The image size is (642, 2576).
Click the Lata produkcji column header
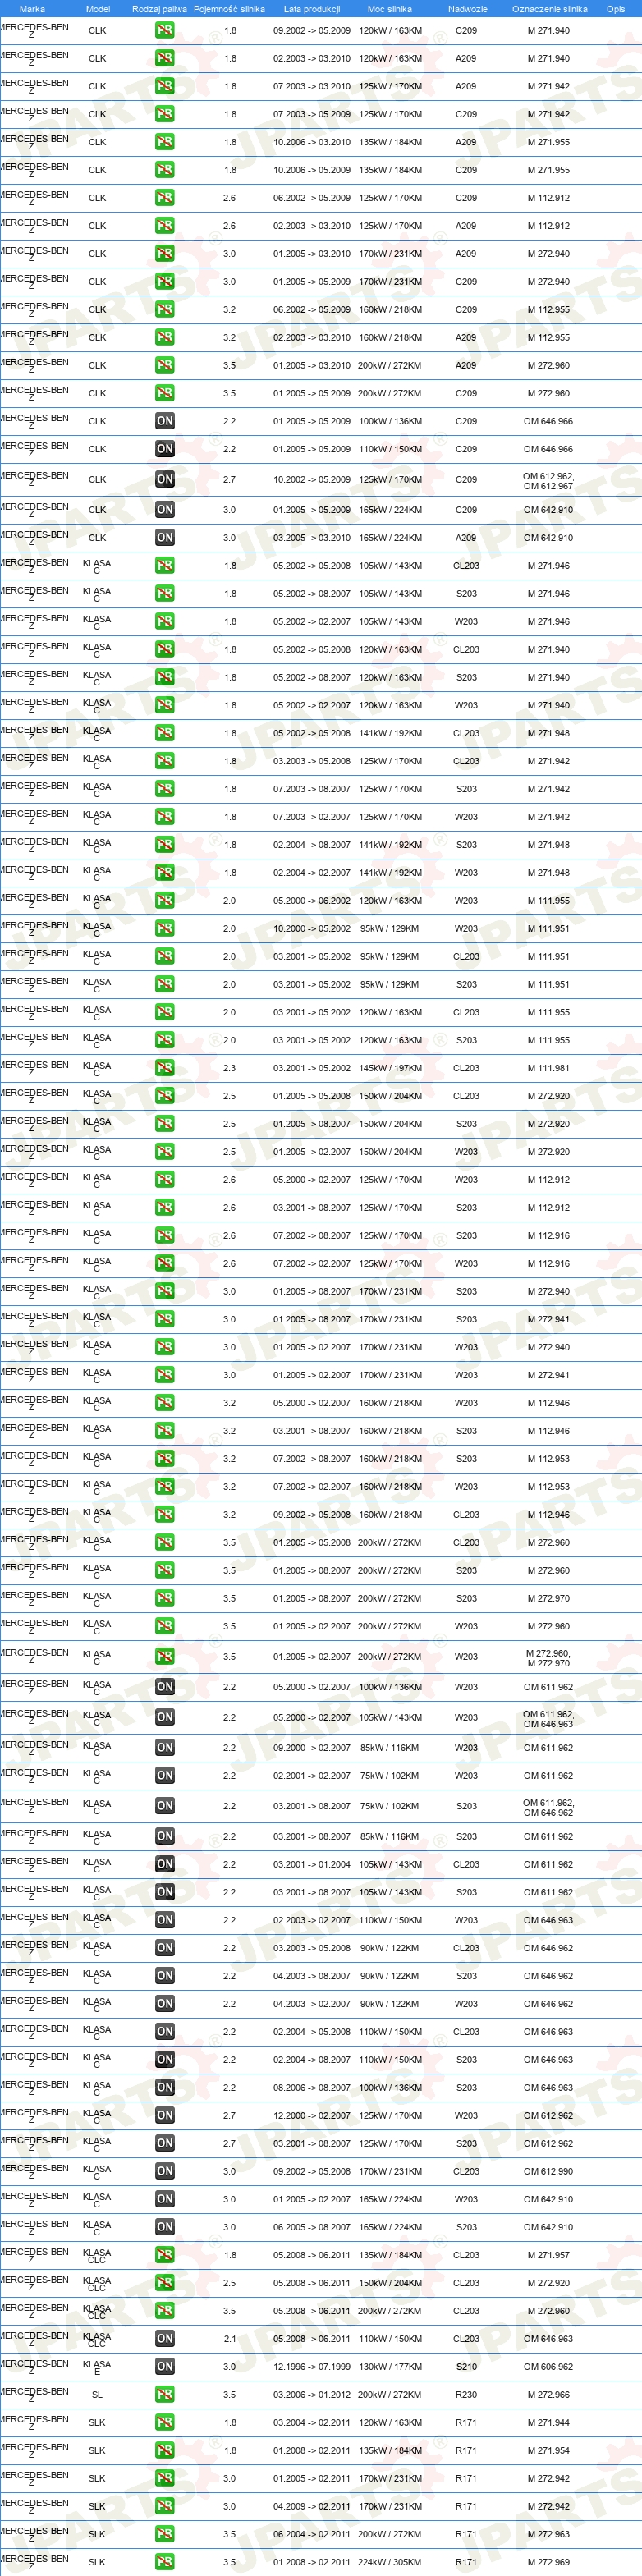click(x=312, y=9)
